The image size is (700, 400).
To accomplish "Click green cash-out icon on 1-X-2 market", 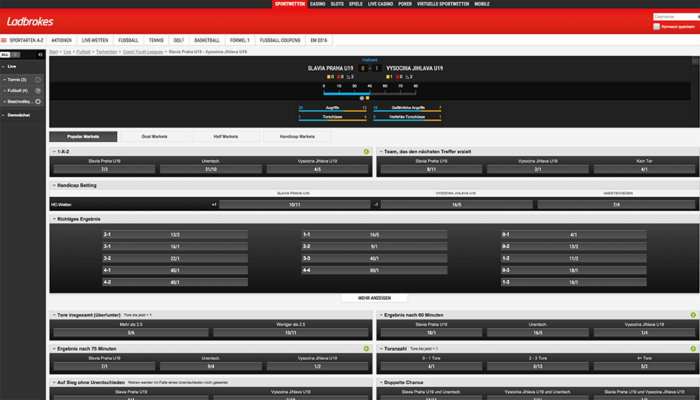I will (367, 152).
